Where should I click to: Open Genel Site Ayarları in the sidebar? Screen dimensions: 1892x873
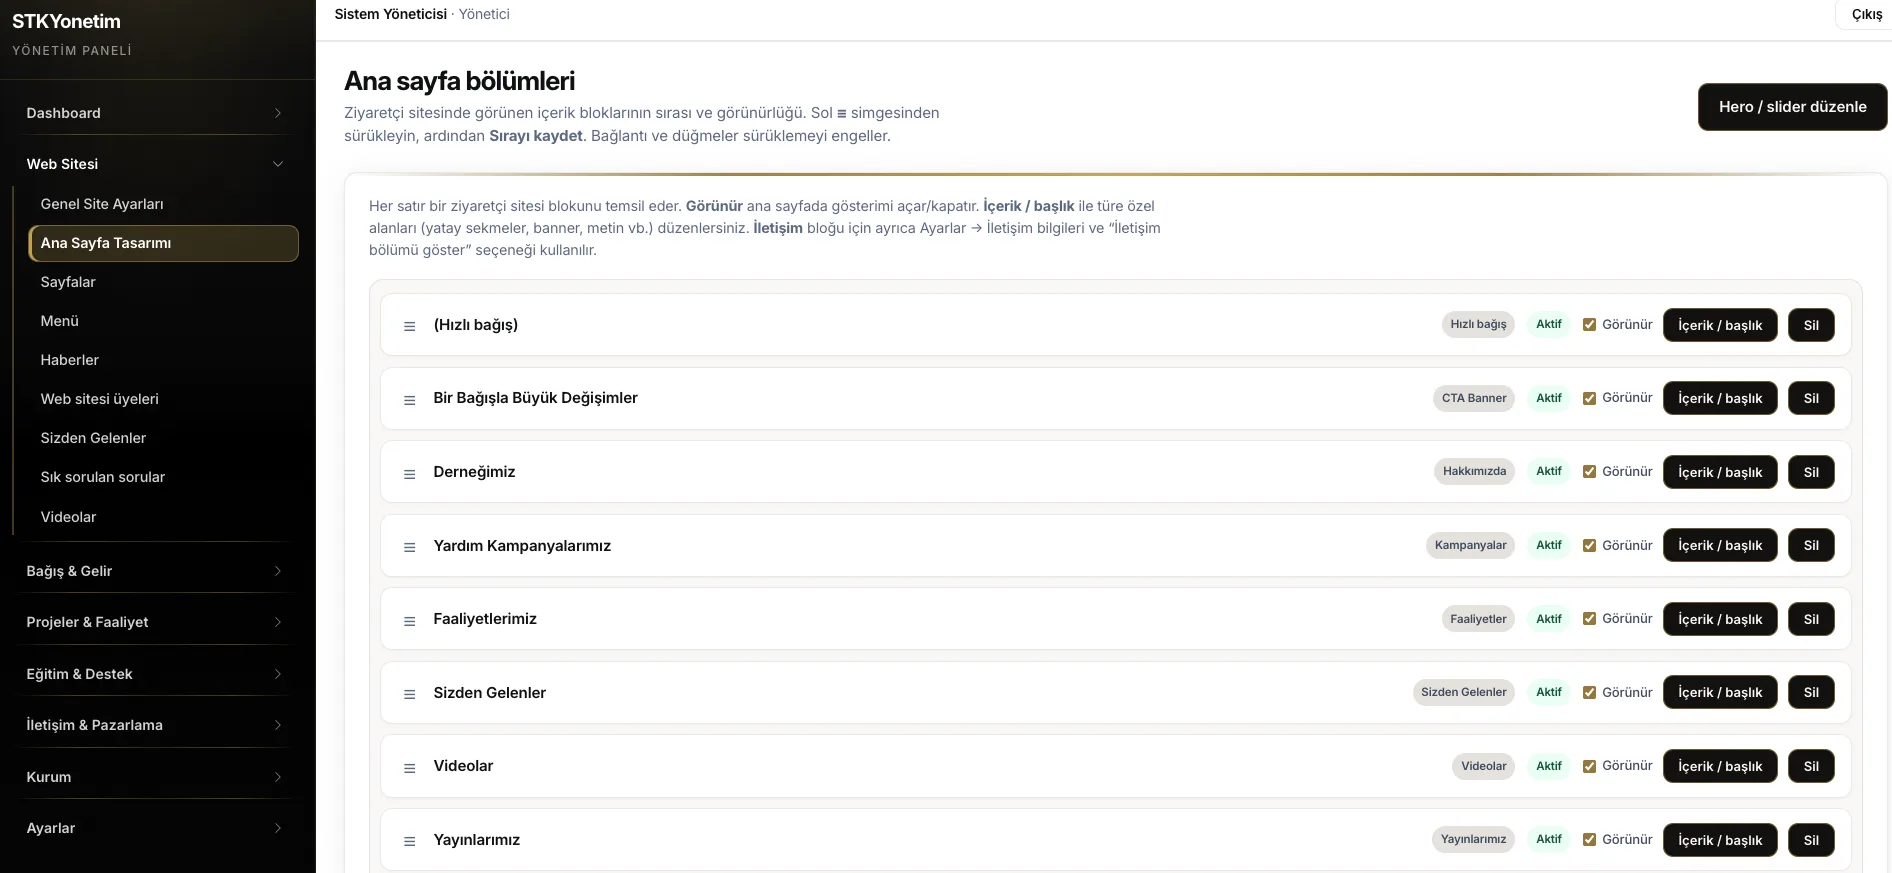point(102,204)
